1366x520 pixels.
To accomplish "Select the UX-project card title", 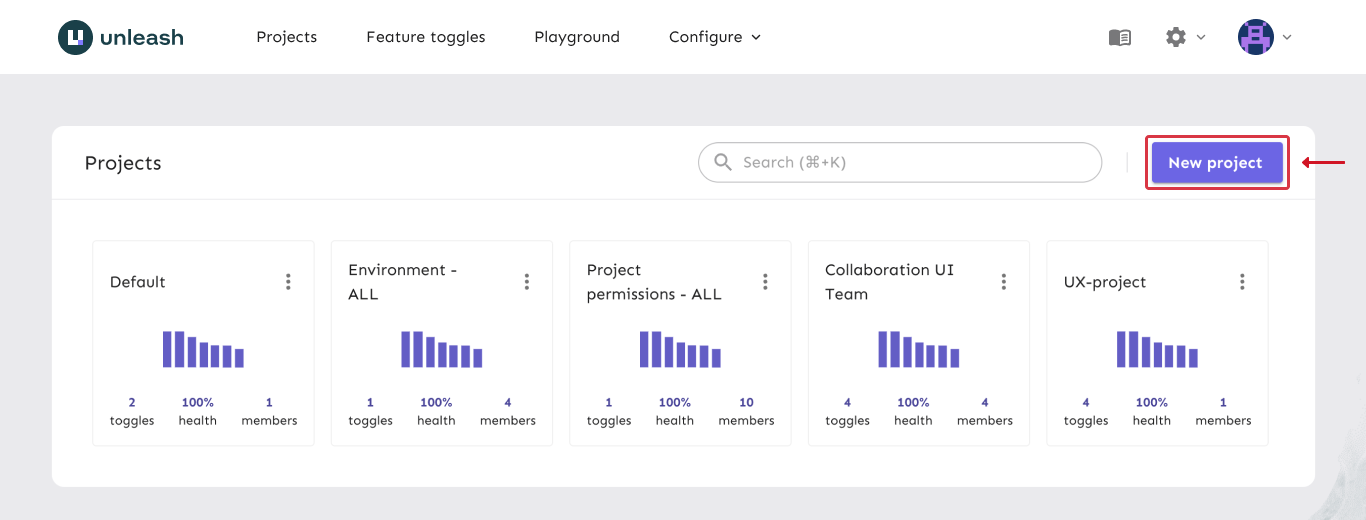I will pos(1105,282).
